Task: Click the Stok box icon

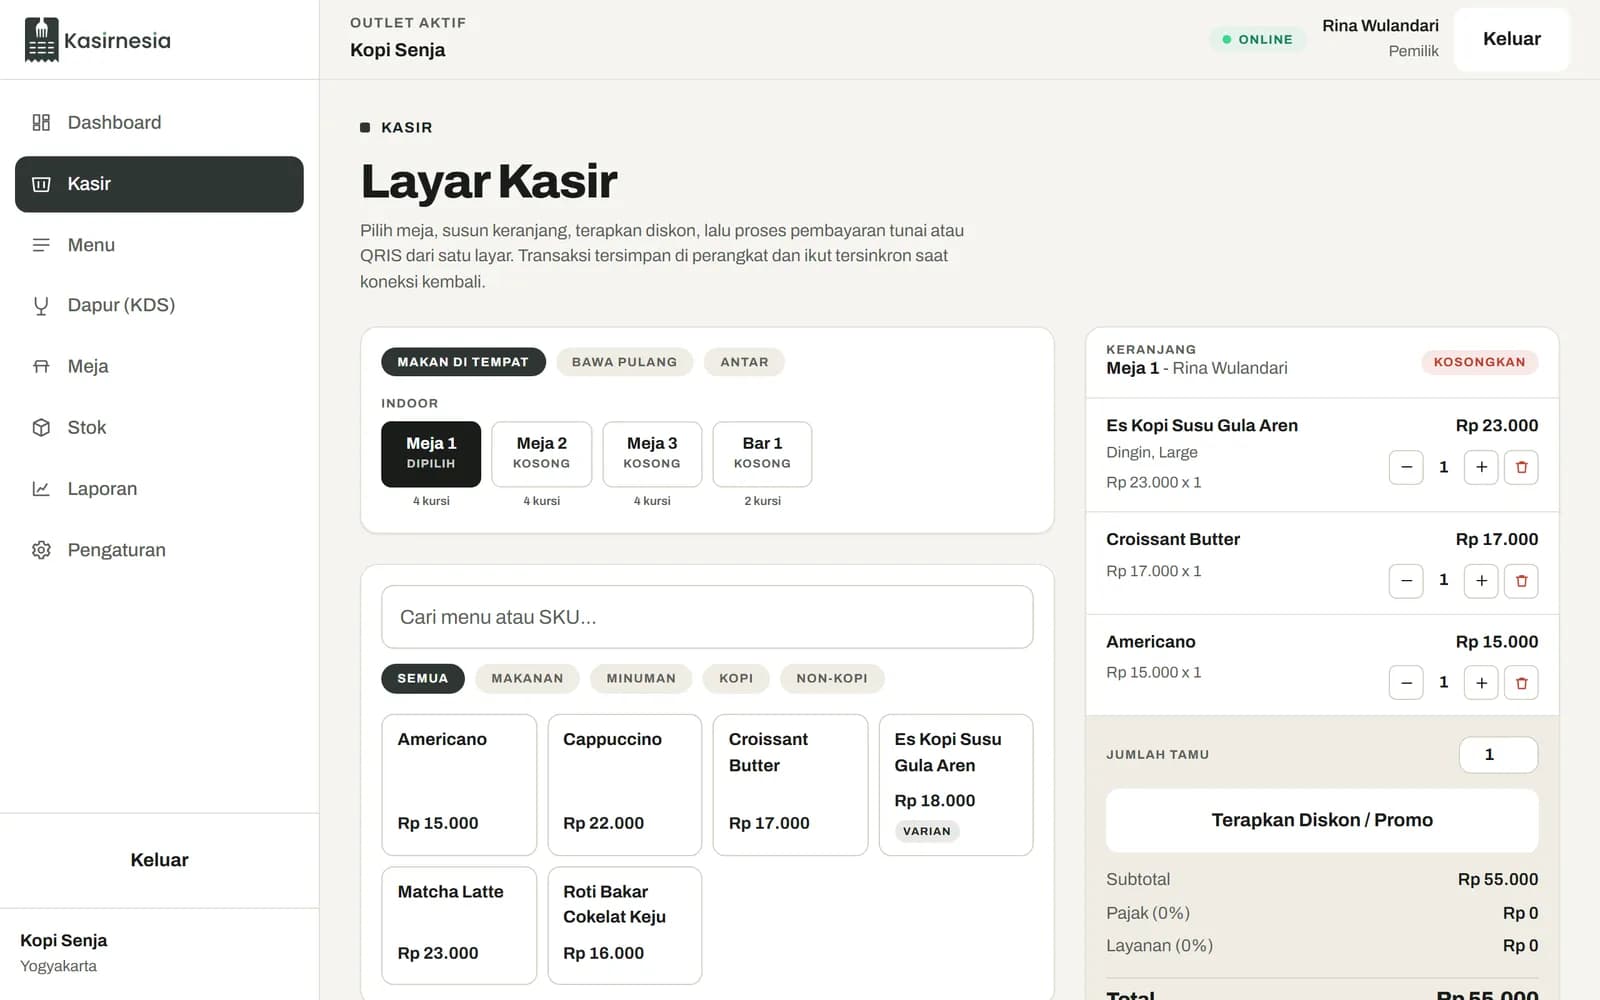Action: (41, 428)
